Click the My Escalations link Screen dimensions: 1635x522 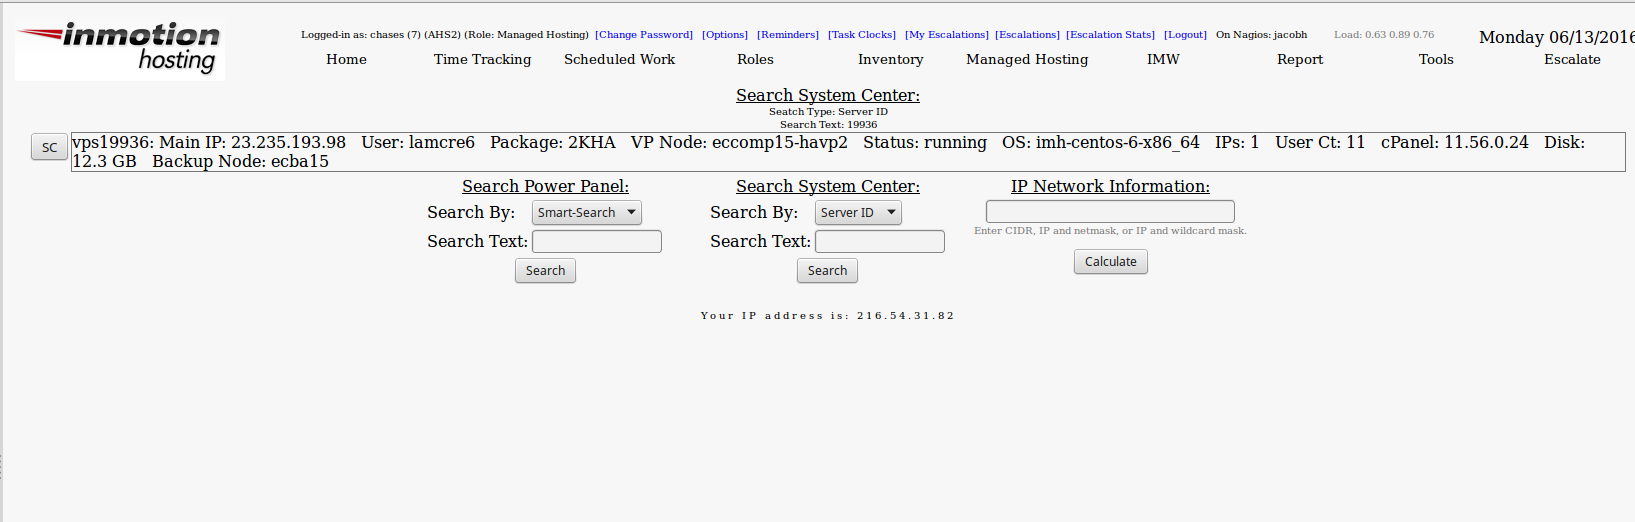947,35
